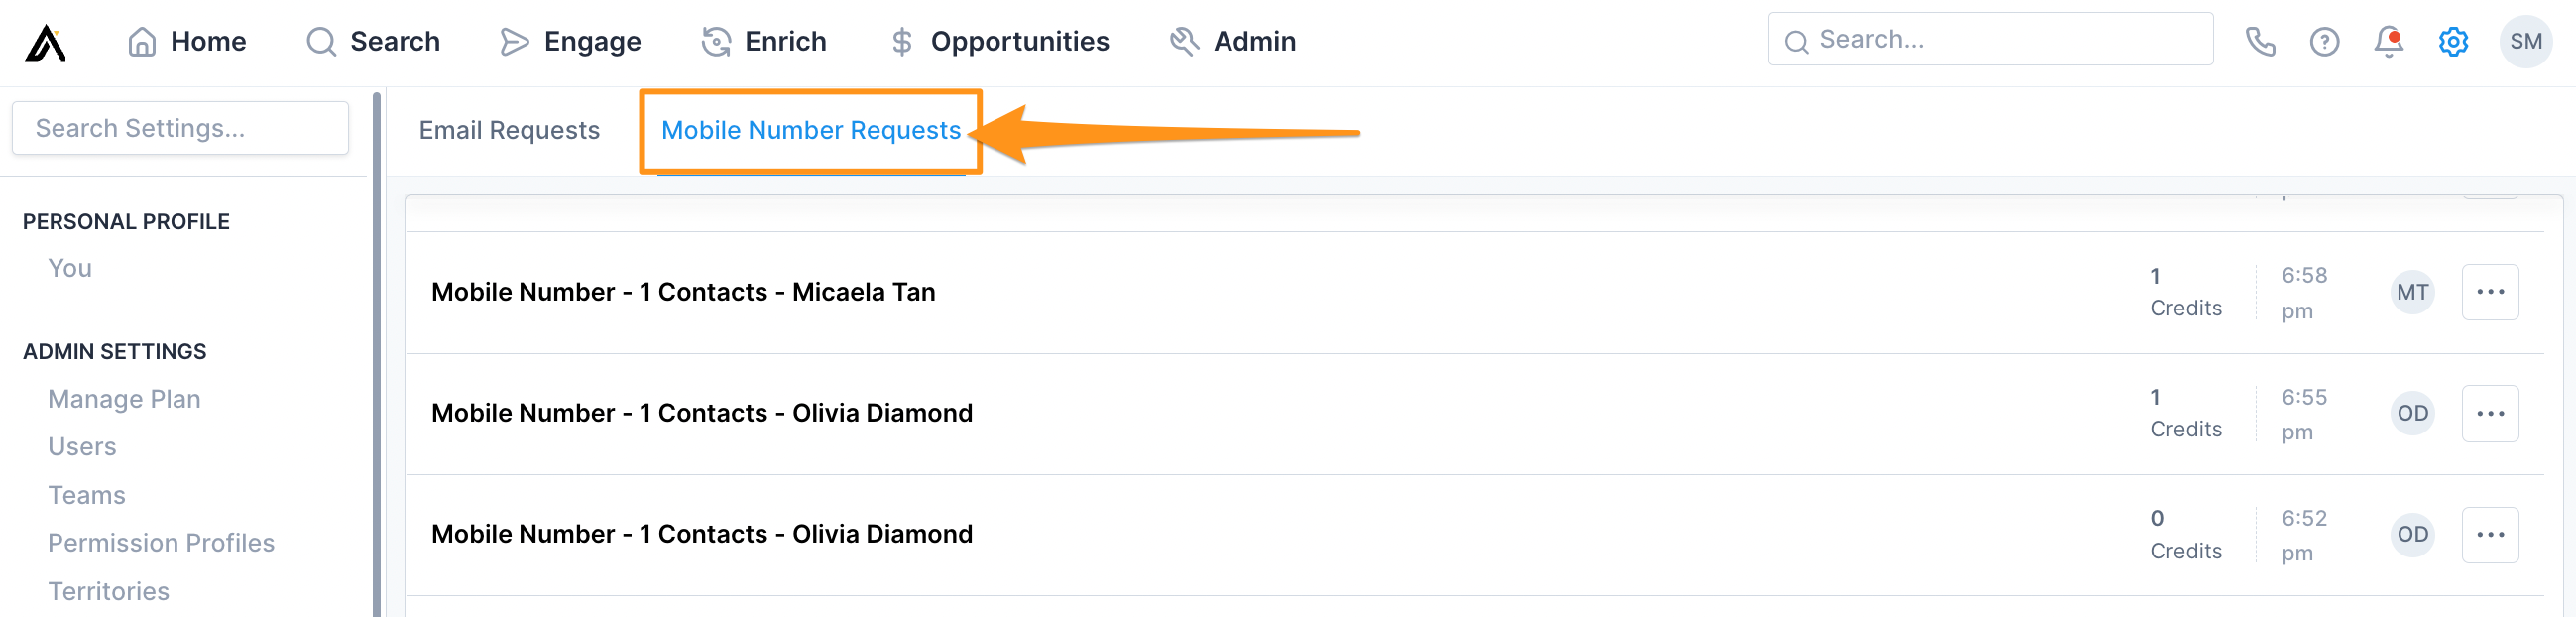Viewport: 2576px width, 617px height.
Task: Open options menu for Micaela Tan's request
Action: 2491,291
